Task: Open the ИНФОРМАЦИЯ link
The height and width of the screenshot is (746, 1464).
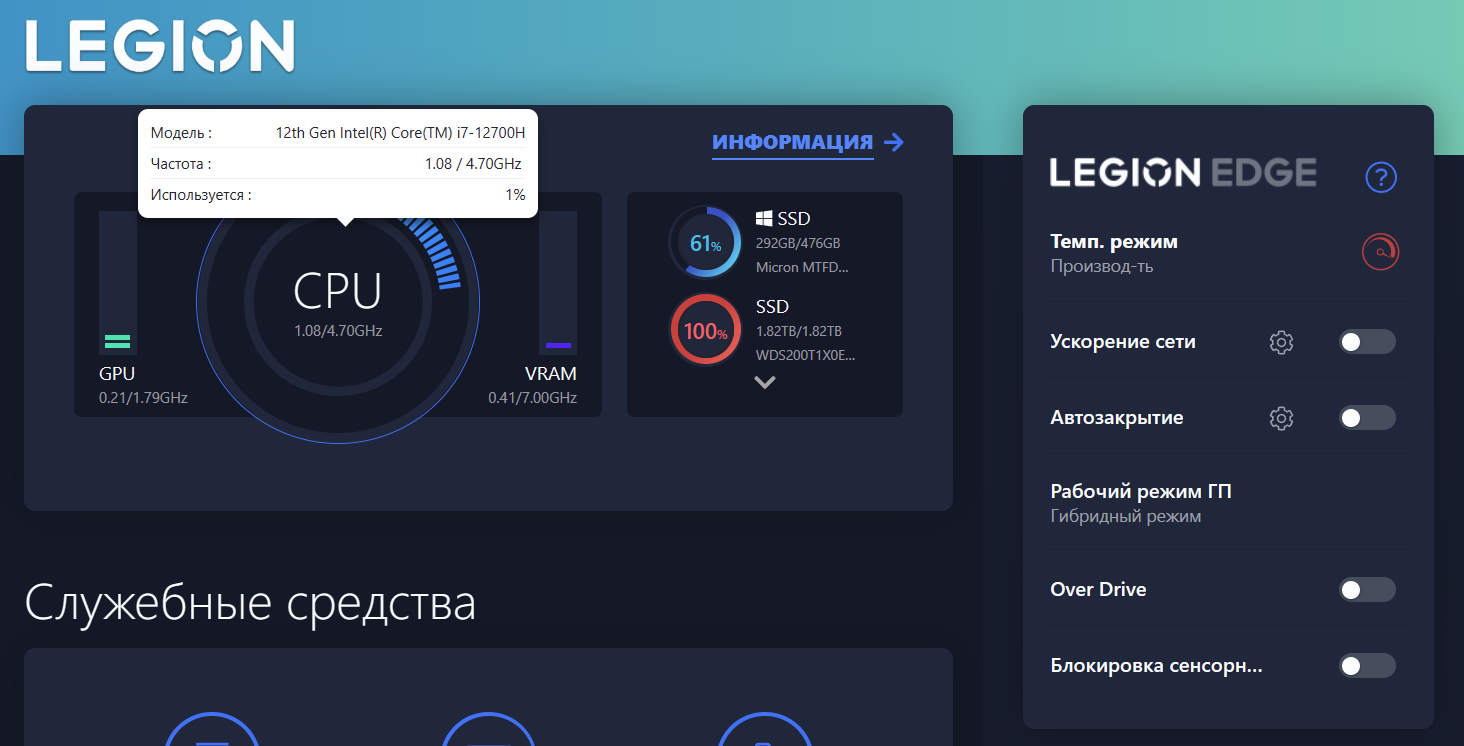Action: 808,143
